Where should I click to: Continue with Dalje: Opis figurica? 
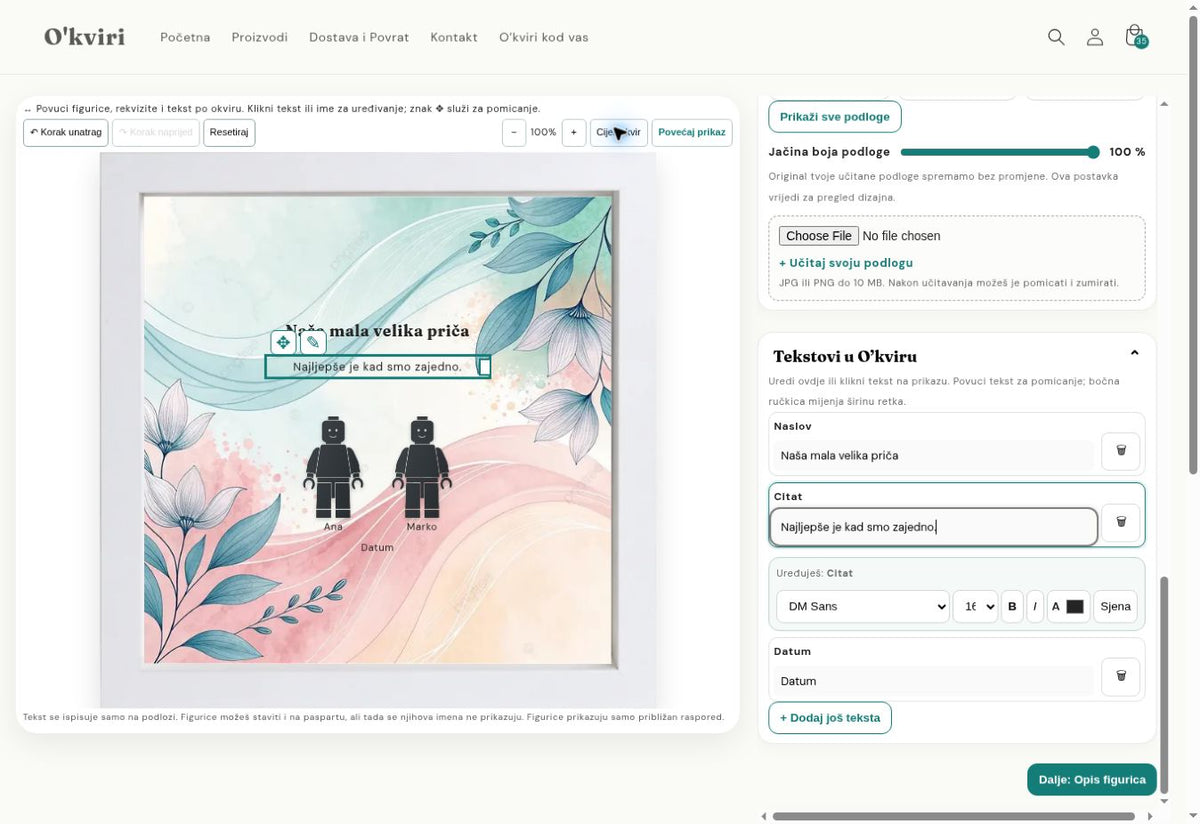pyautogui.click(x=1092, y=780)
